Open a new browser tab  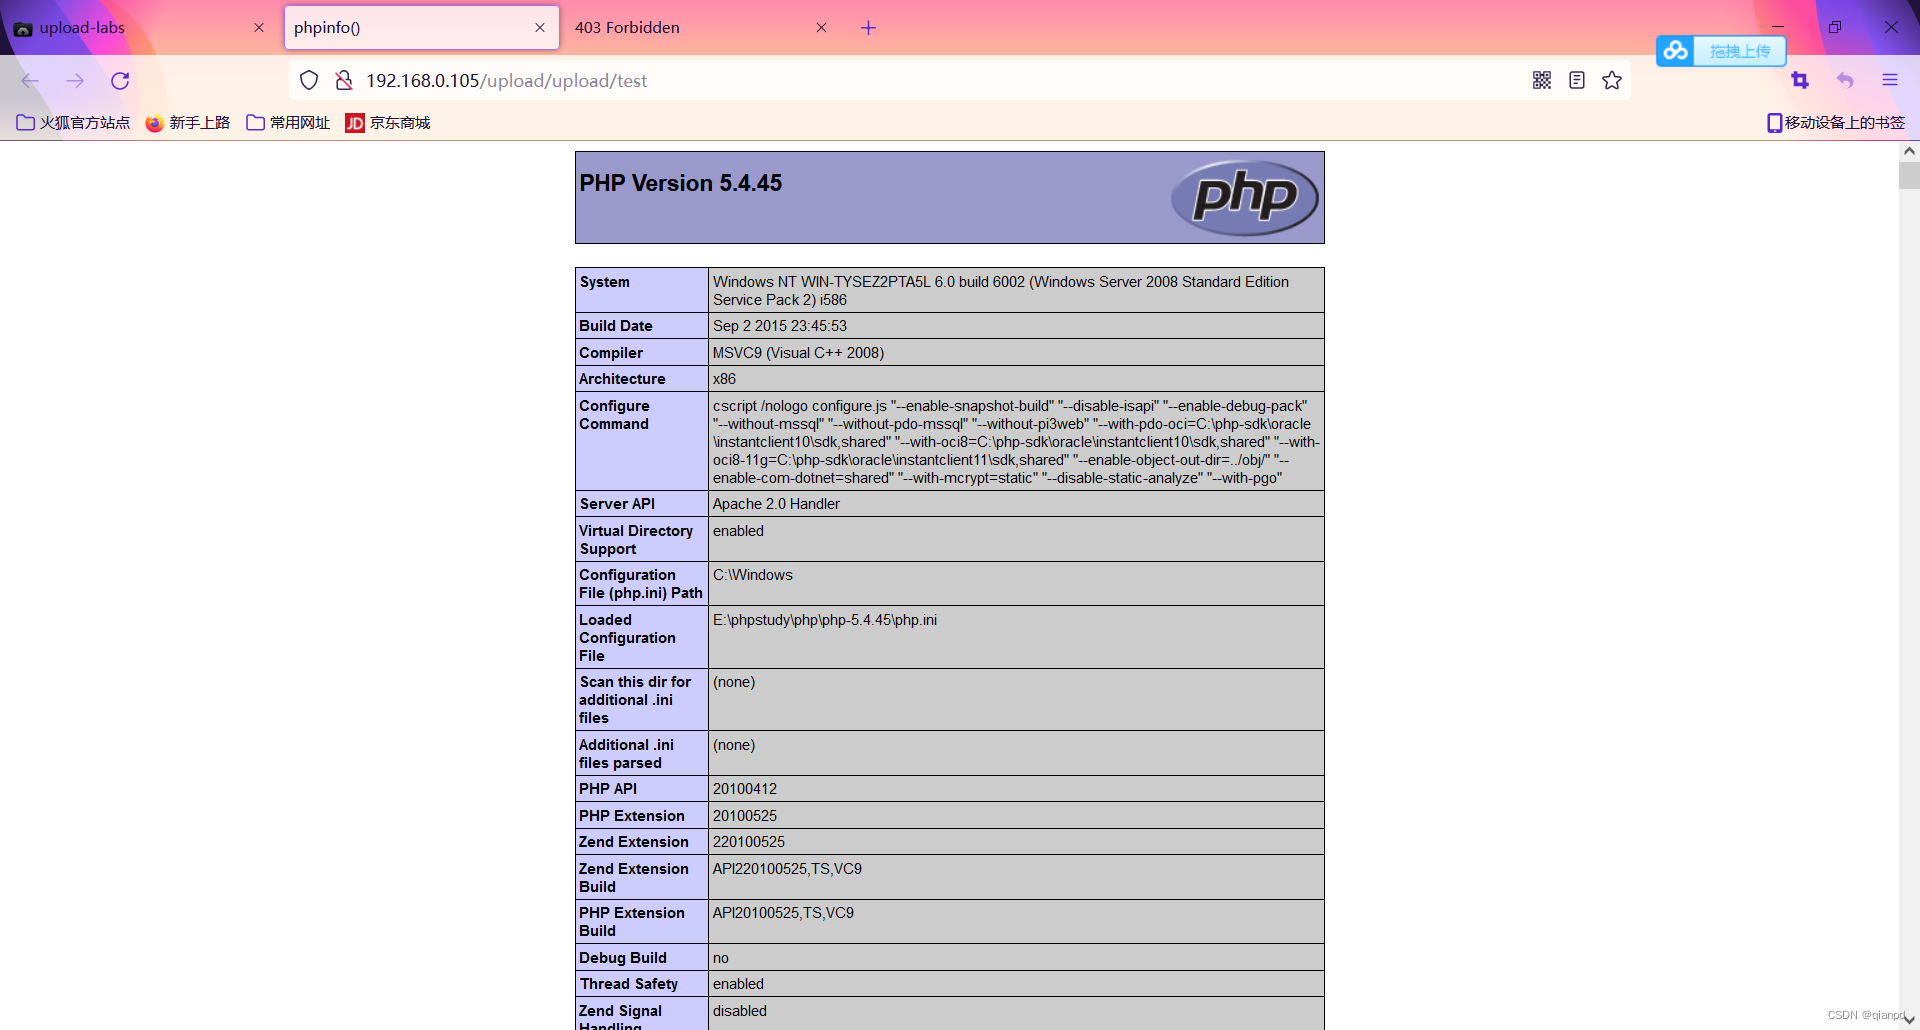(868, 28)
